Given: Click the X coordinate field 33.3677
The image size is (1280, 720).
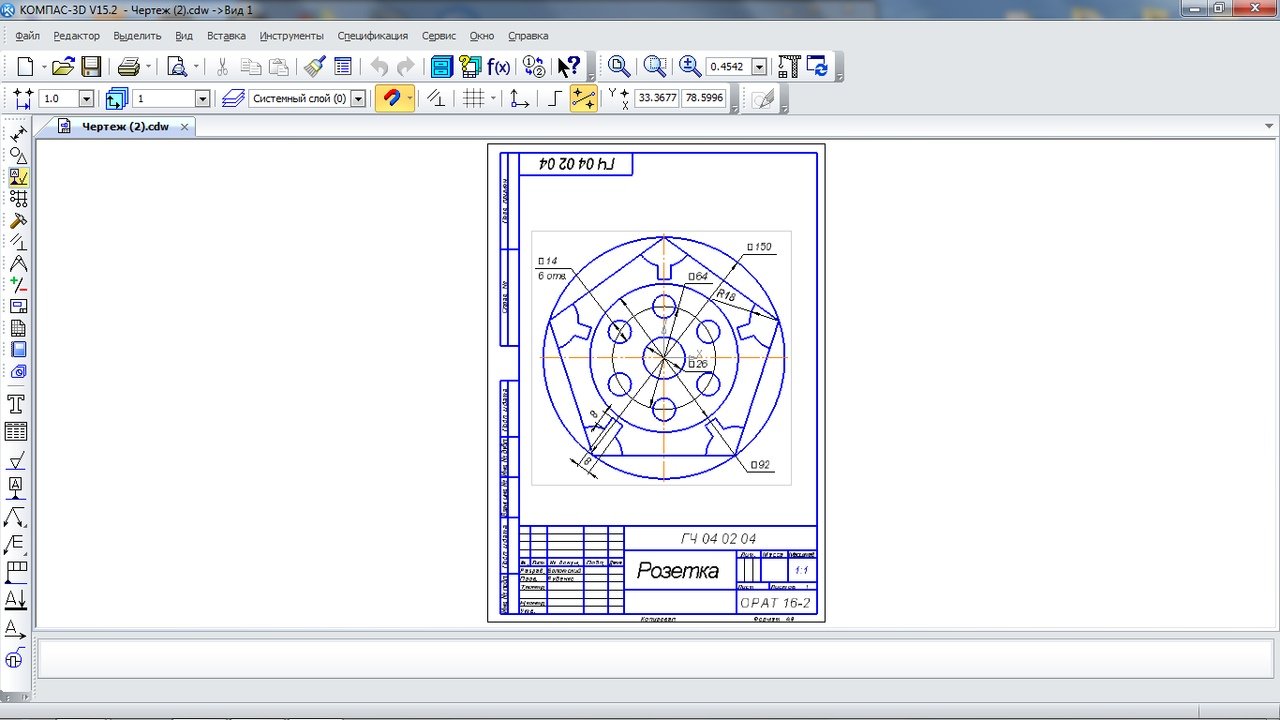Looking at the screenshot, I should (x=657, y=98).
